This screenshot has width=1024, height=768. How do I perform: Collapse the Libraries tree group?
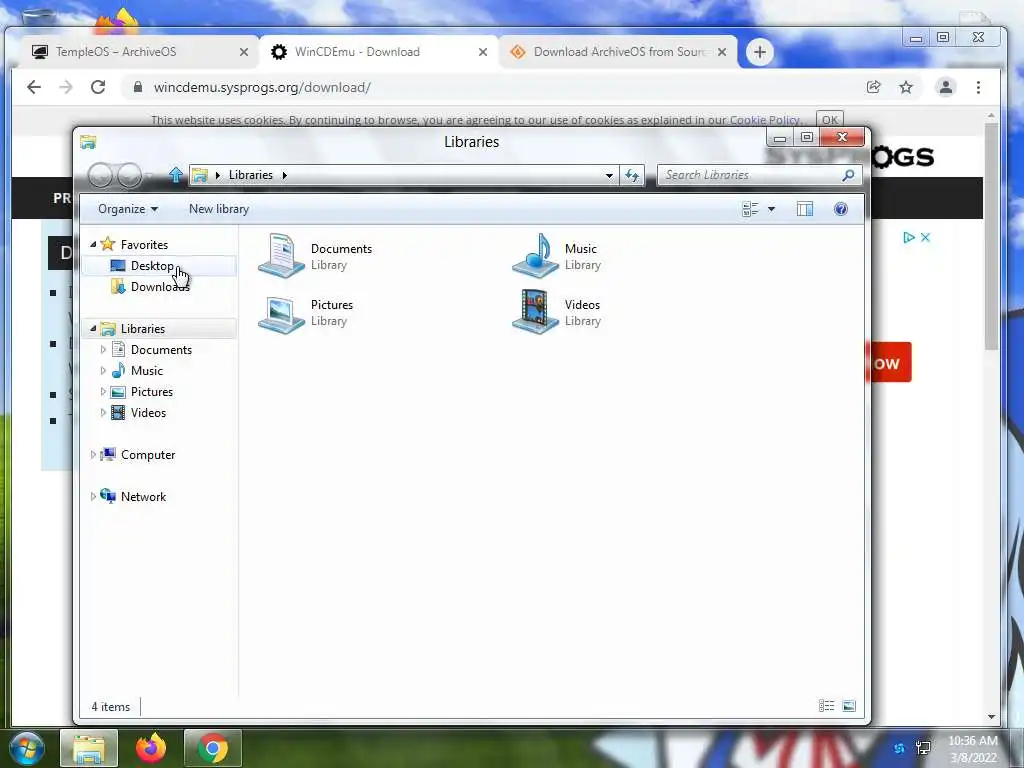tap(93, 328)
